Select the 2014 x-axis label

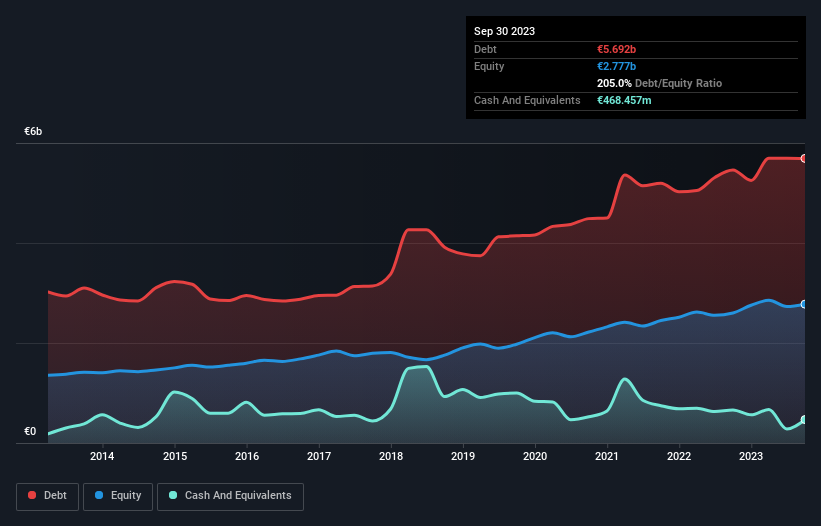coord(102,456)
